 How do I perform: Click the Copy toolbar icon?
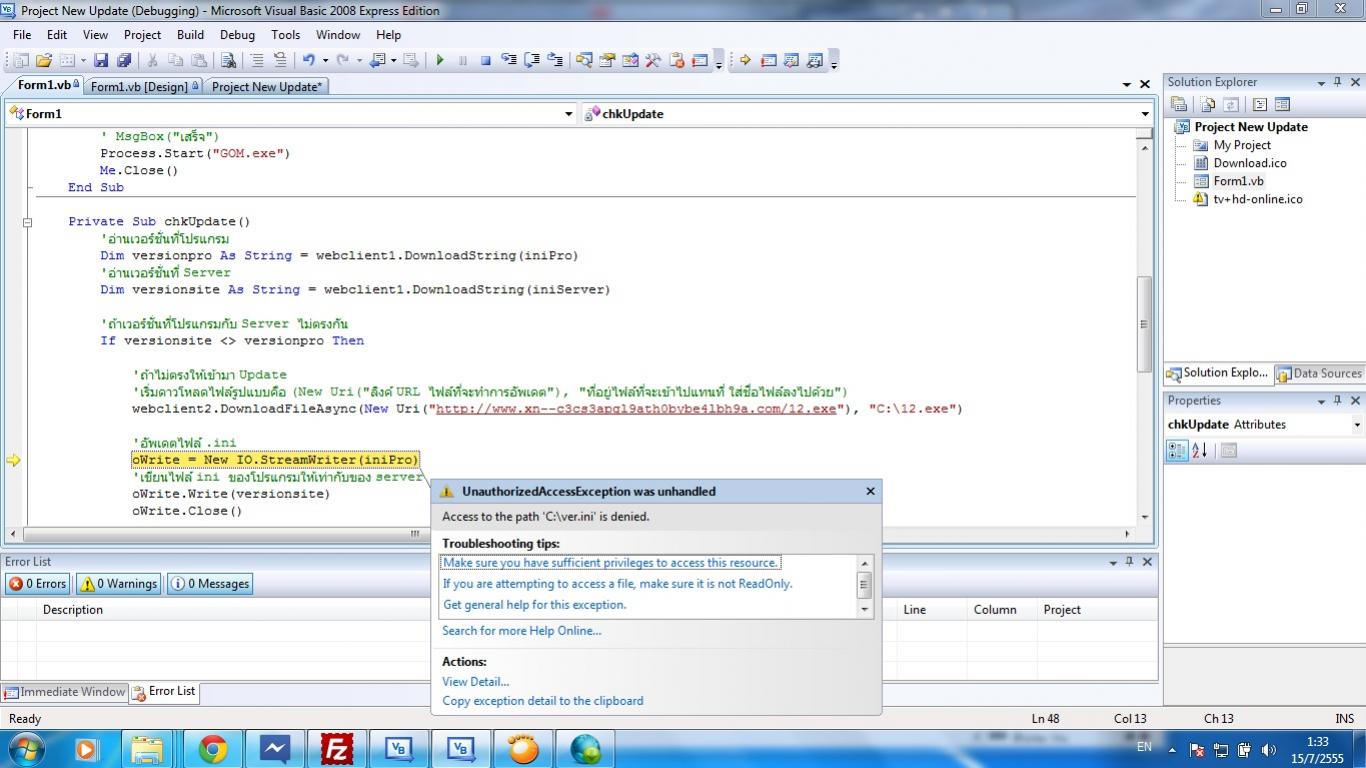pyautogui.click(x=175, y=60)
